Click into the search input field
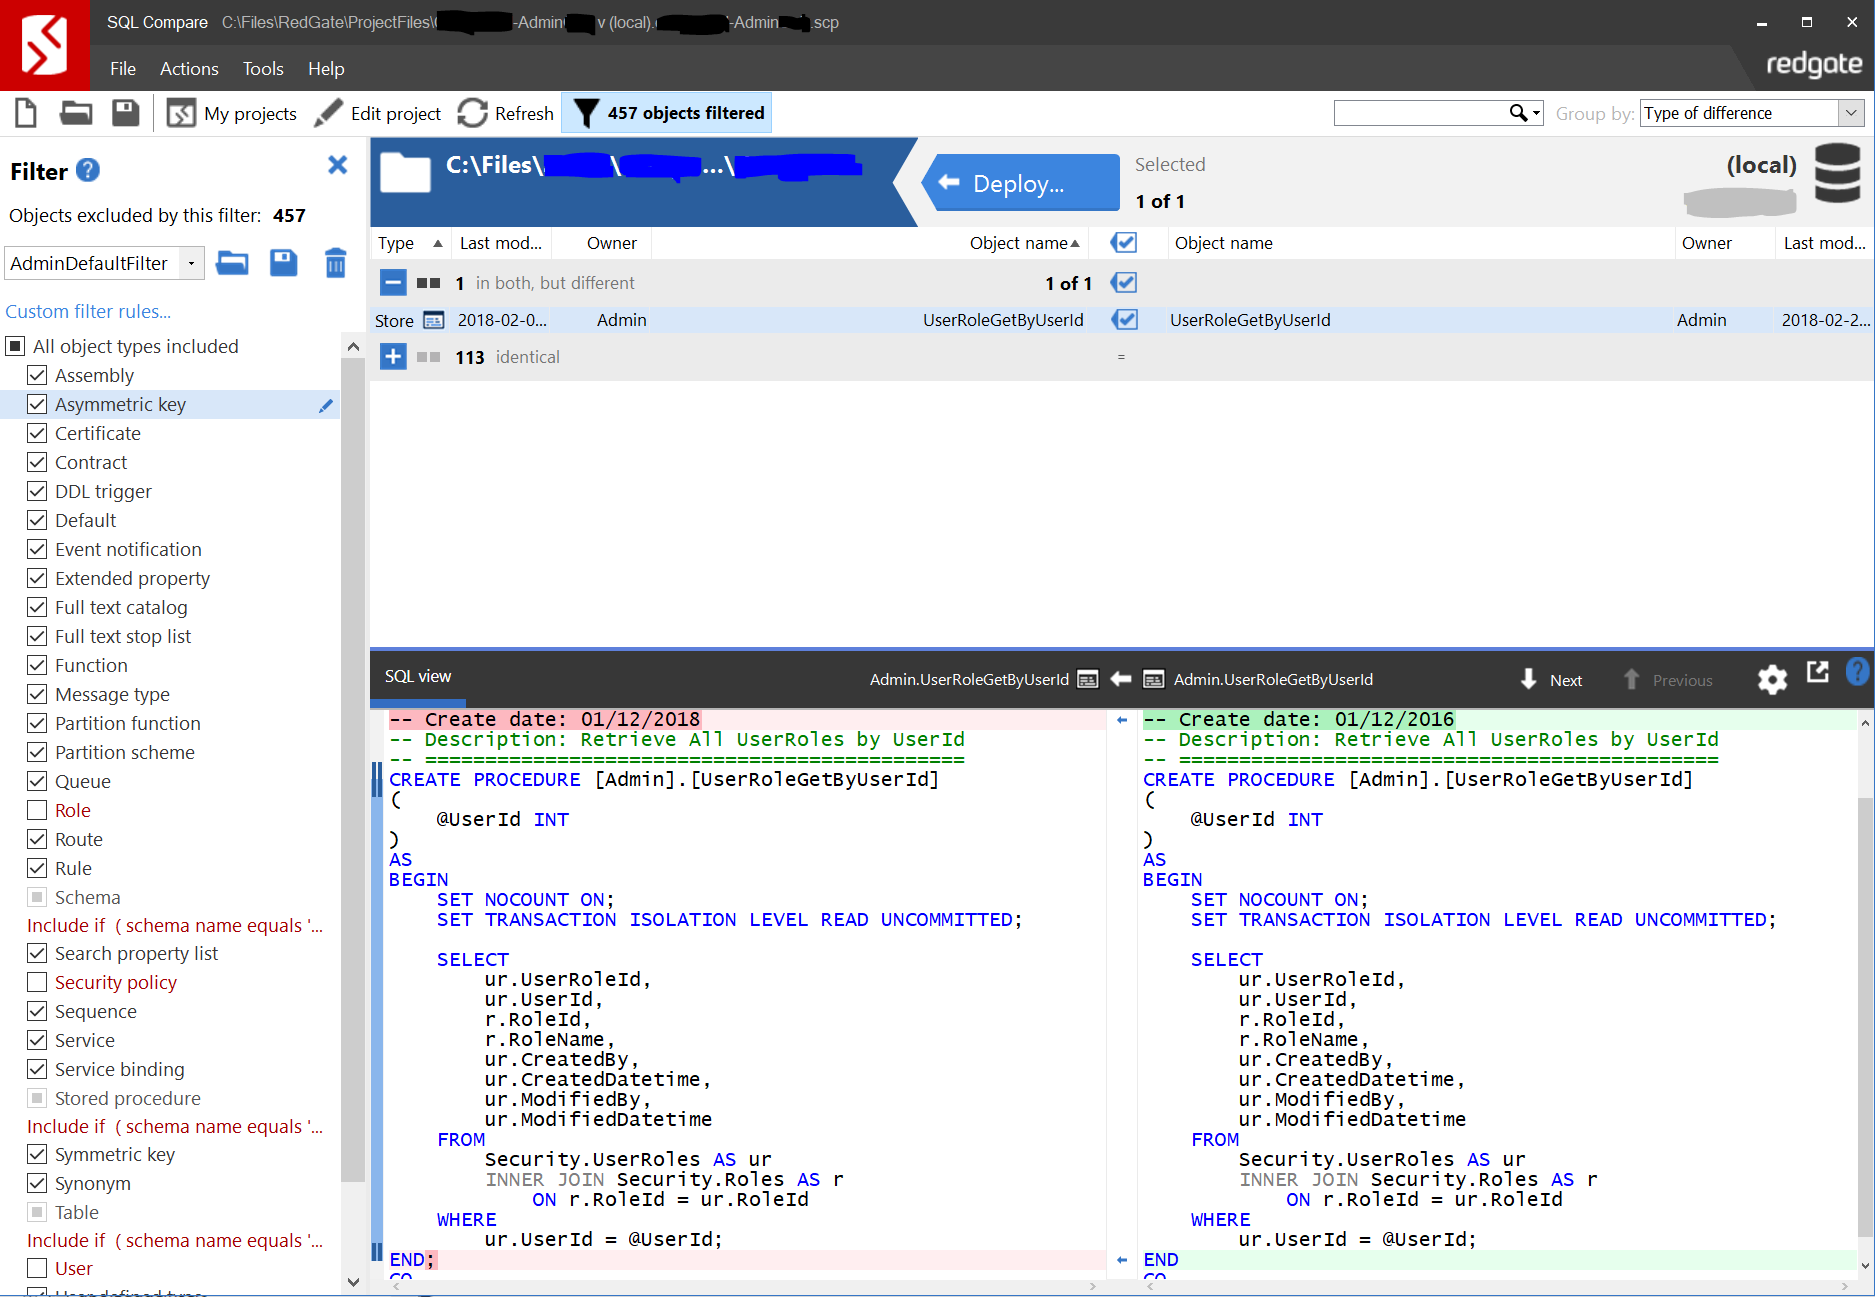Image resolution: width=1875 pixels, height=1297 pixels. pos(1420,113)
